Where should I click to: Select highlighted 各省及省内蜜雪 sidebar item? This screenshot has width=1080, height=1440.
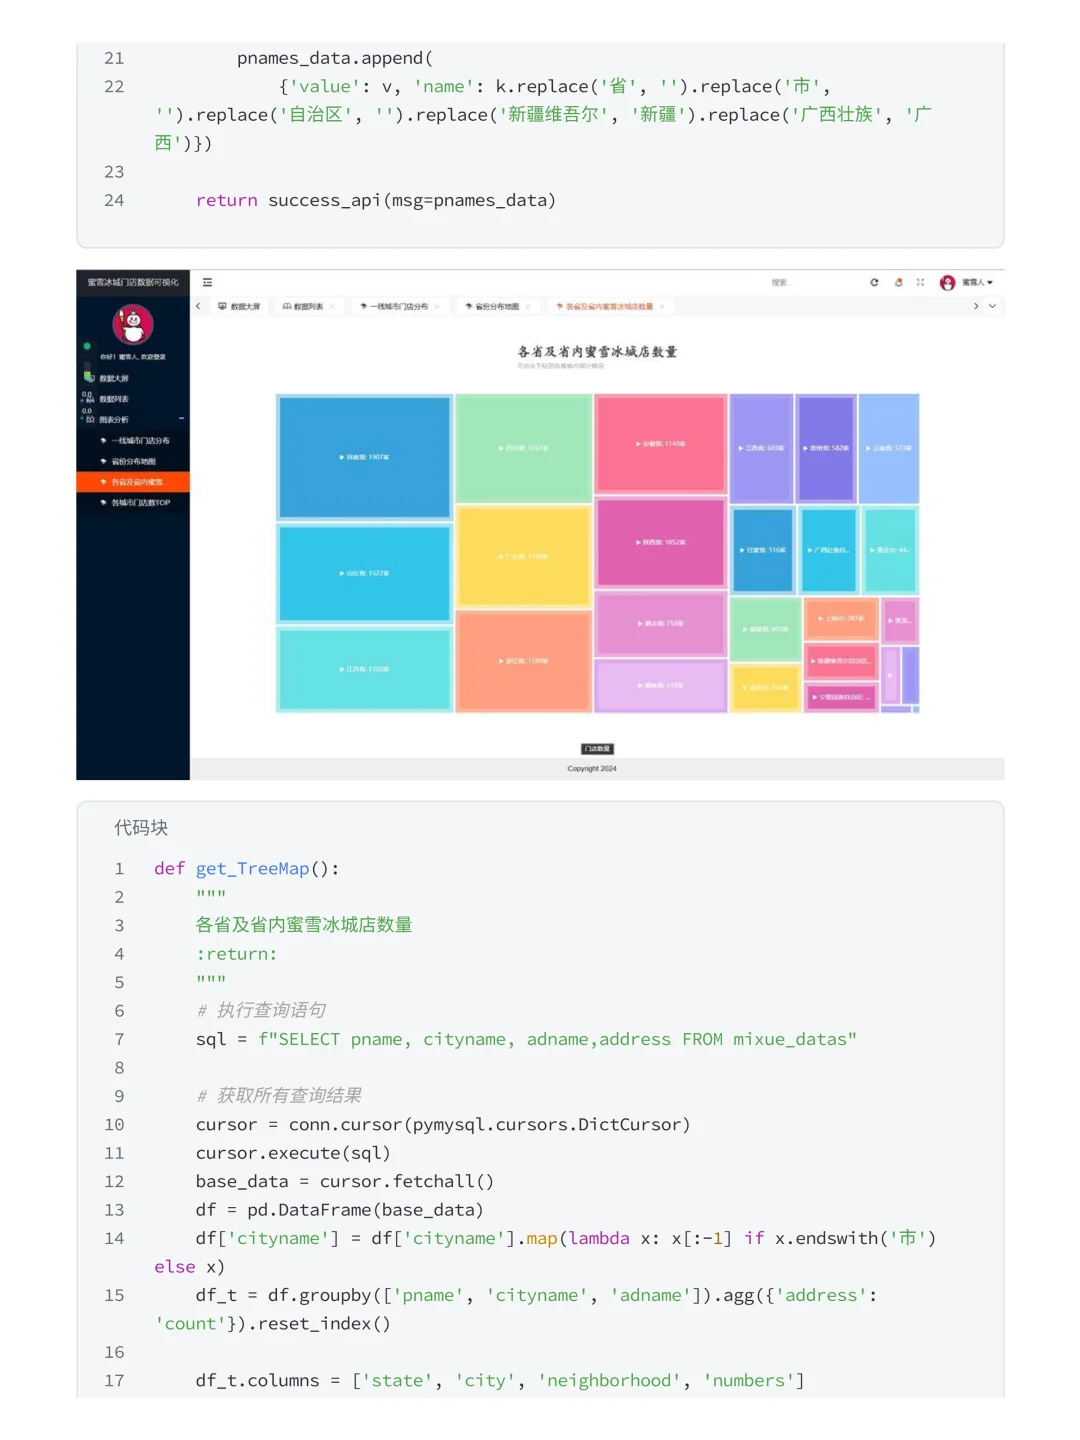point(133,482)
